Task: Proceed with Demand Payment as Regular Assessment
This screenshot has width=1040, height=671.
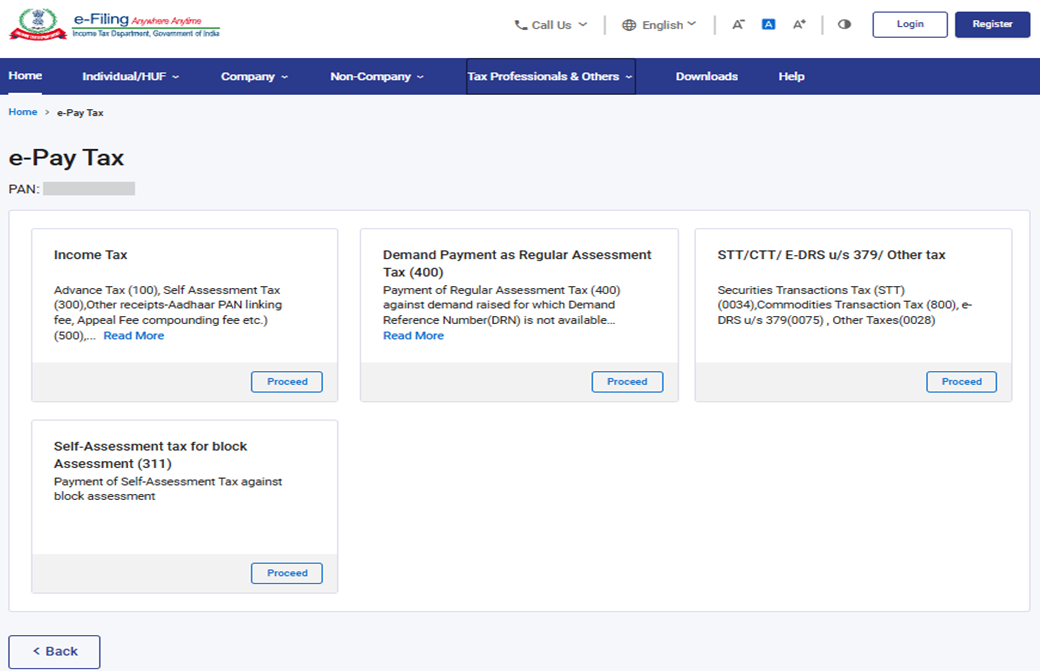Action: click(627, 382)
